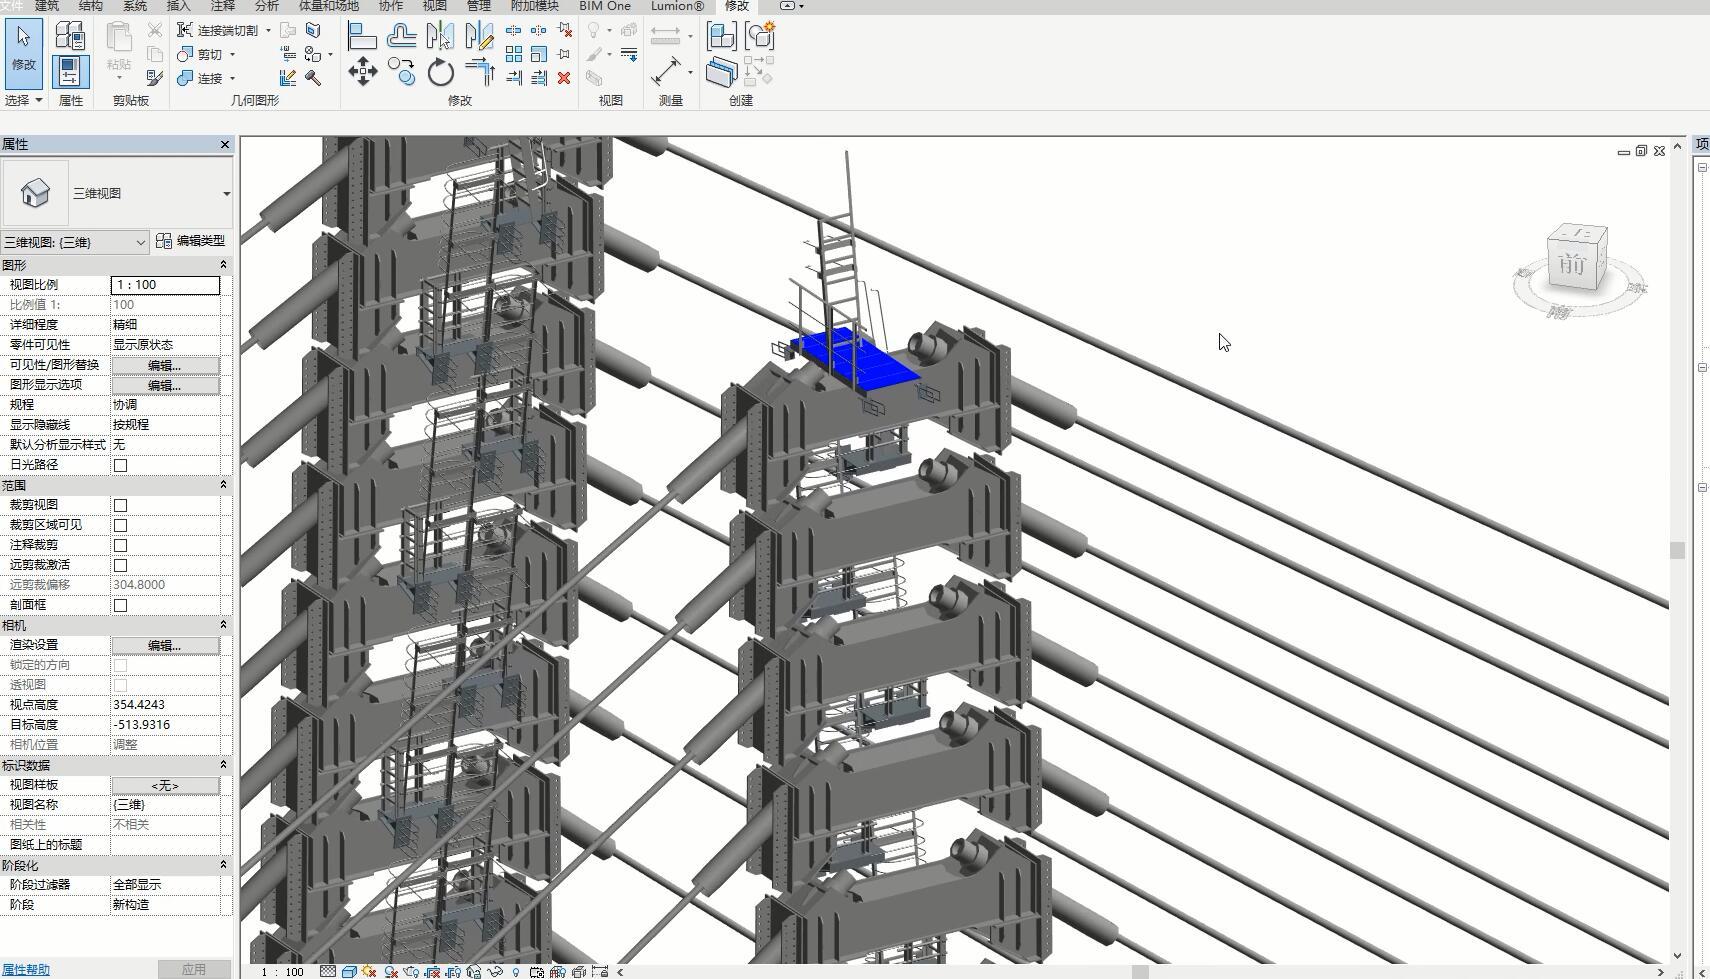Collapse the 图形 properties section

tap(223, 265)
